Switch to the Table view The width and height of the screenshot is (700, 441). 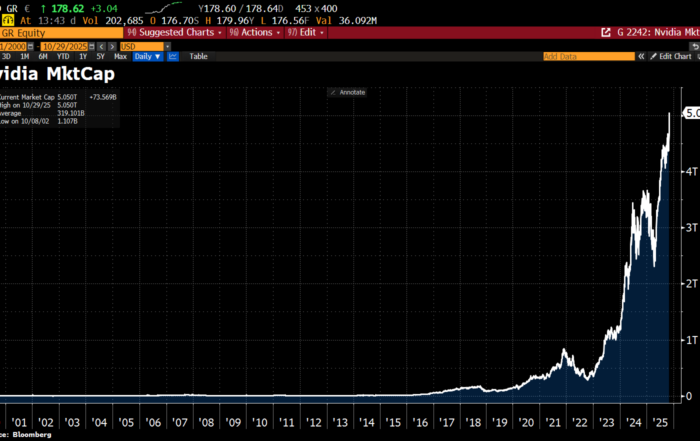pyautogui.click(x=198, y=56)
